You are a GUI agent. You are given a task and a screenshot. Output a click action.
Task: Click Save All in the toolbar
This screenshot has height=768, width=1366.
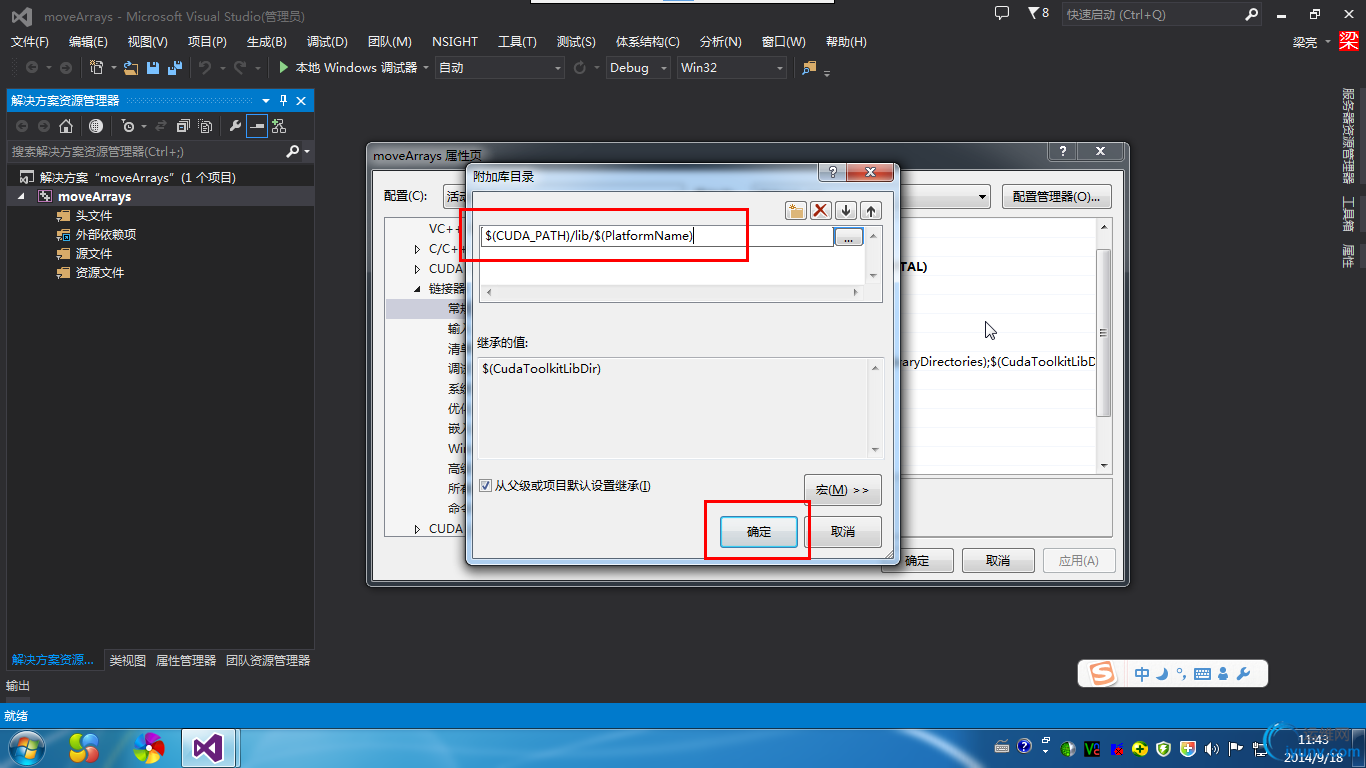[x=175, y=68]
